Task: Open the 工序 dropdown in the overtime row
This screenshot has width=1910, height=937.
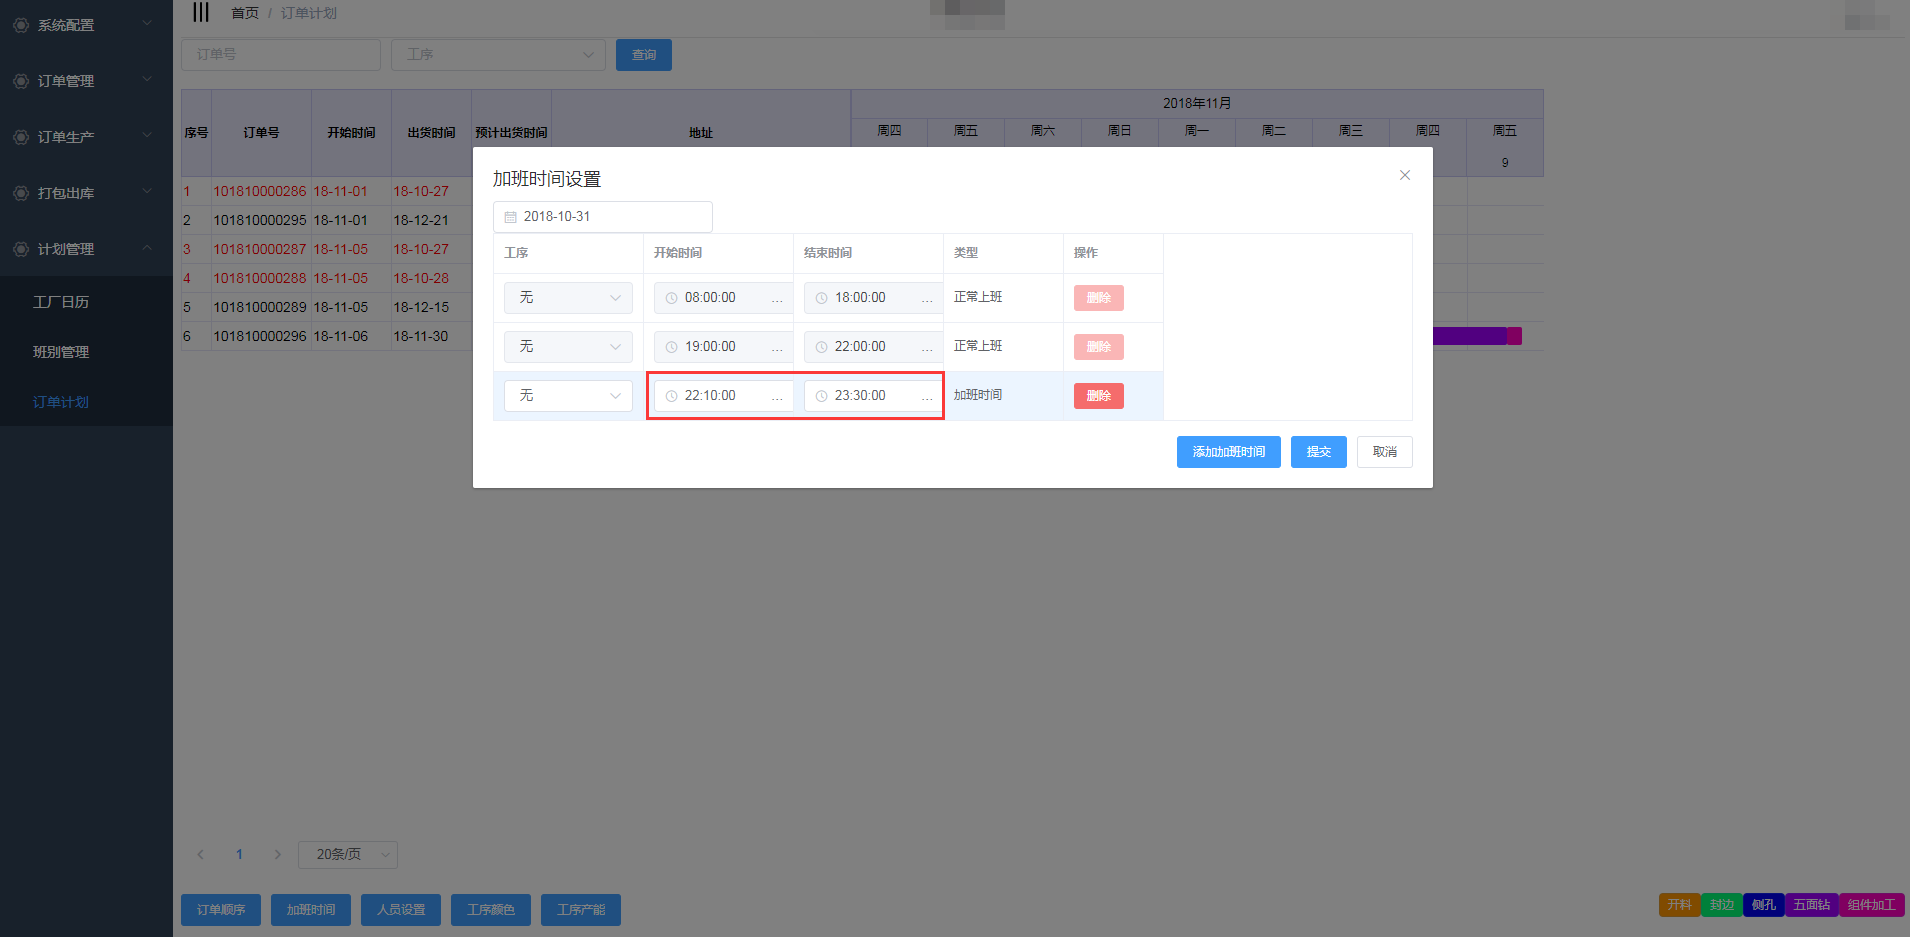Action: coord(568,396)
